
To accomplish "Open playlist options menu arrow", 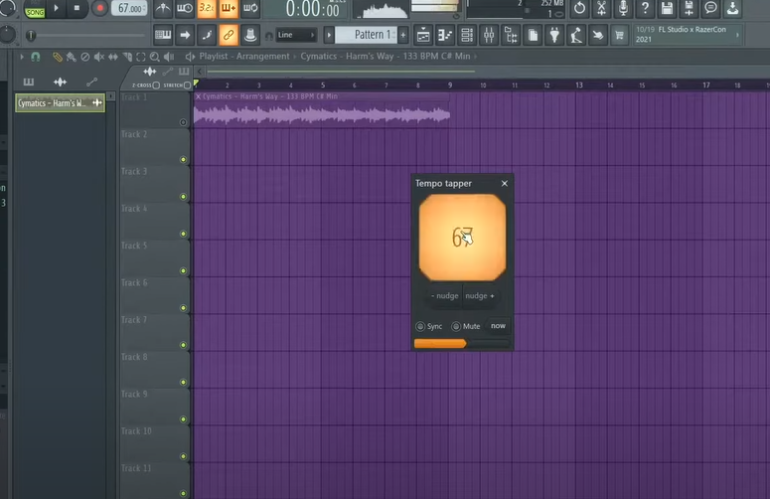I will tap(22, 57).
